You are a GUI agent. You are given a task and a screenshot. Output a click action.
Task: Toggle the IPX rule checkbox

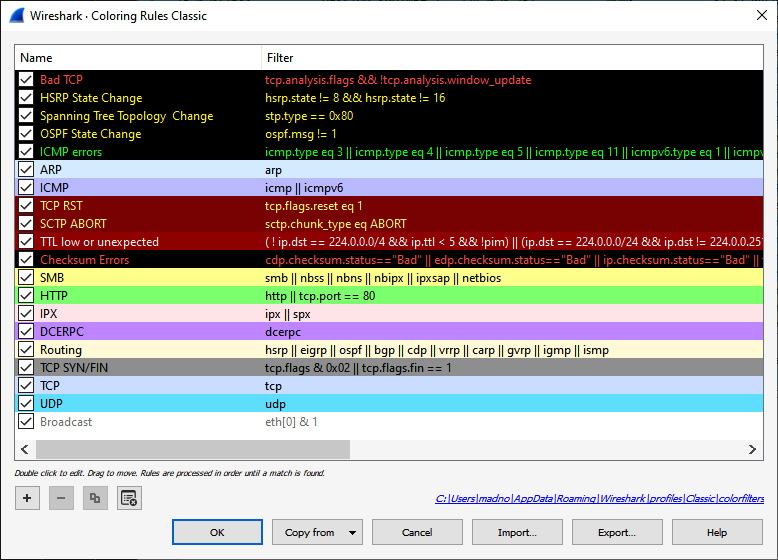click(26, 314)
